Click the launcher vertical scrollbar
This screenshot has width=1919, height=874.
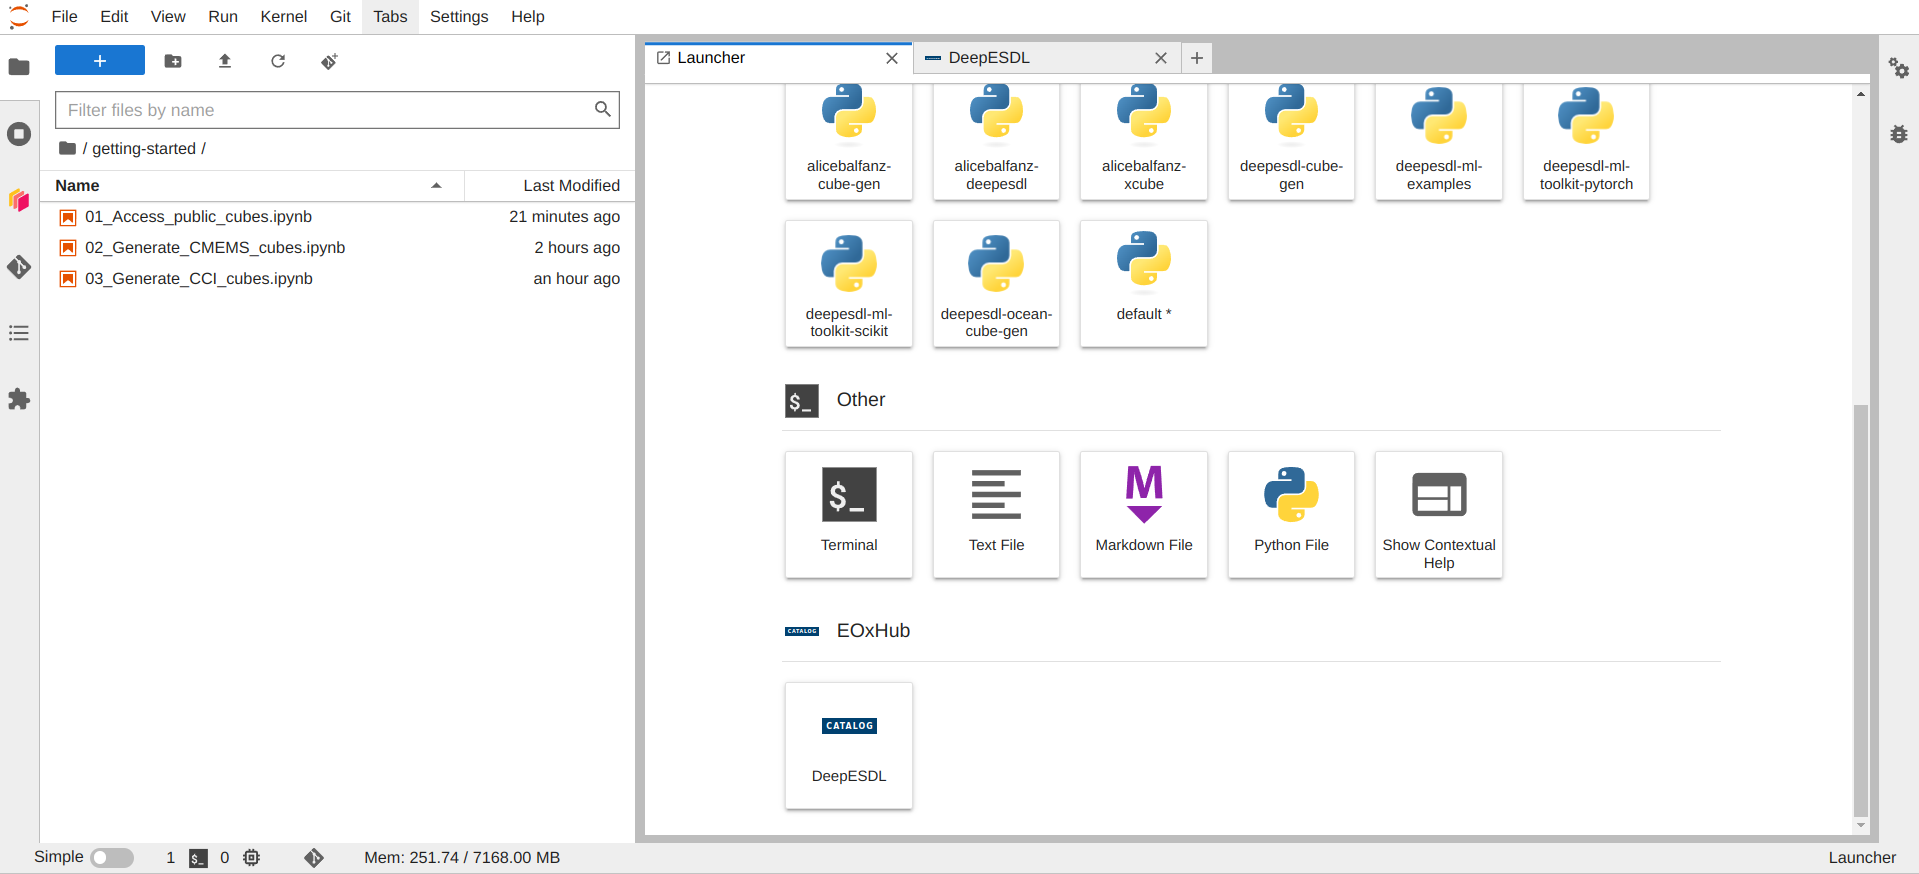click(x=1860, y=610)
